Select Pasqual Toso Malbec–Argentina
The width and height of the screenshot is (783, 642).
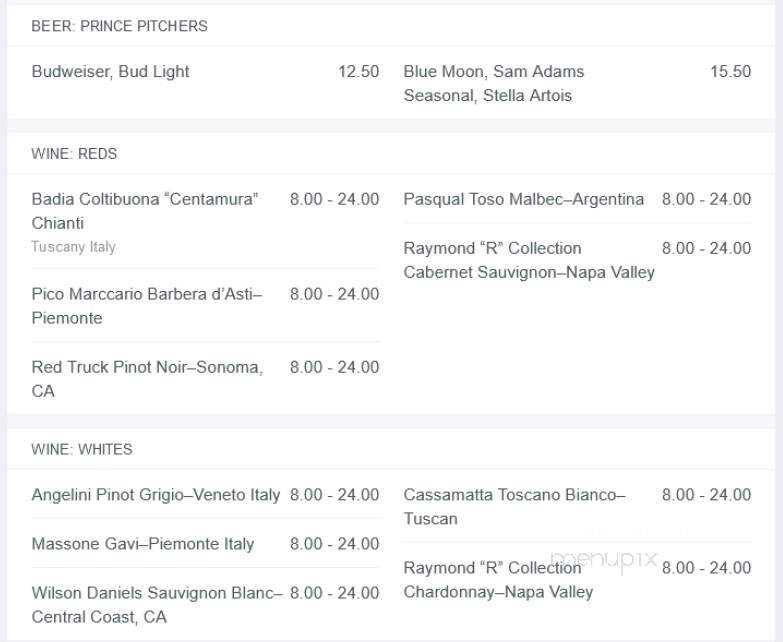click(x=523, y=199)
